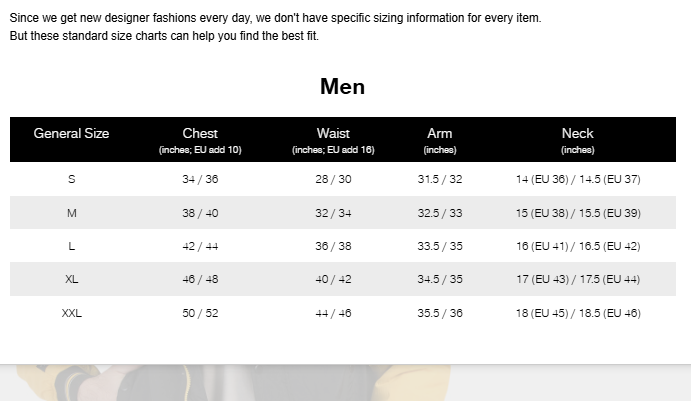Click the Men heading above the chart
This screenshot has height=401, width=691.
342,86
